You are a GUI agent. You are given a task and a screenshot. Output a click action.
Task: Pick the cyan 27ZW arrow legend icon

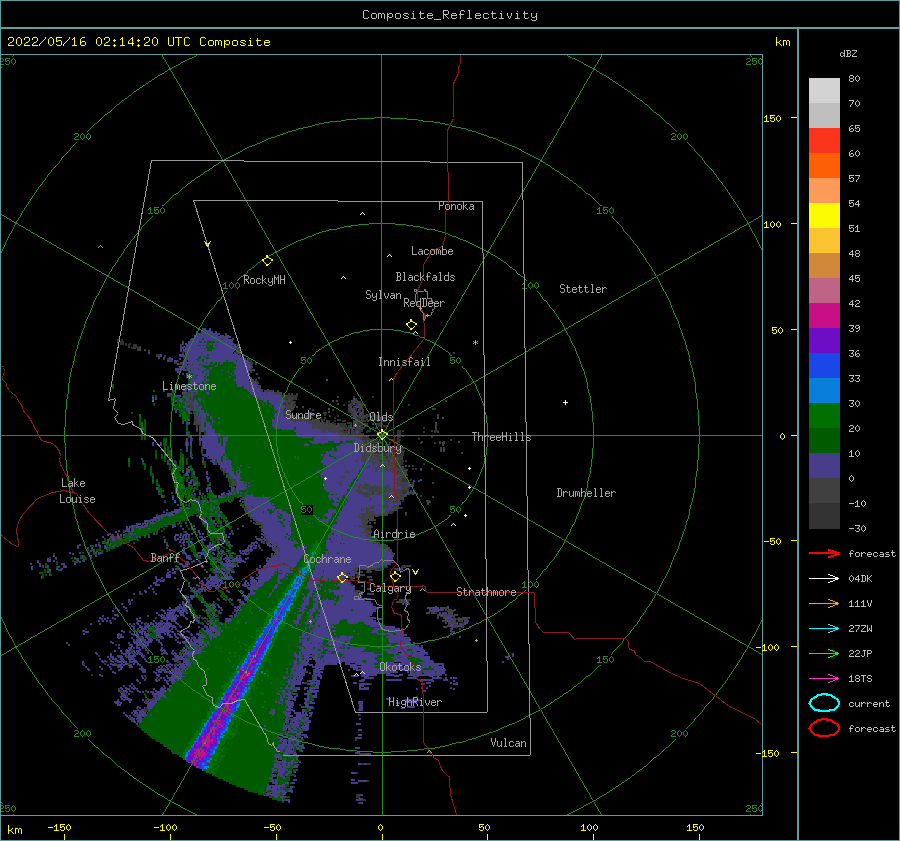824,629
